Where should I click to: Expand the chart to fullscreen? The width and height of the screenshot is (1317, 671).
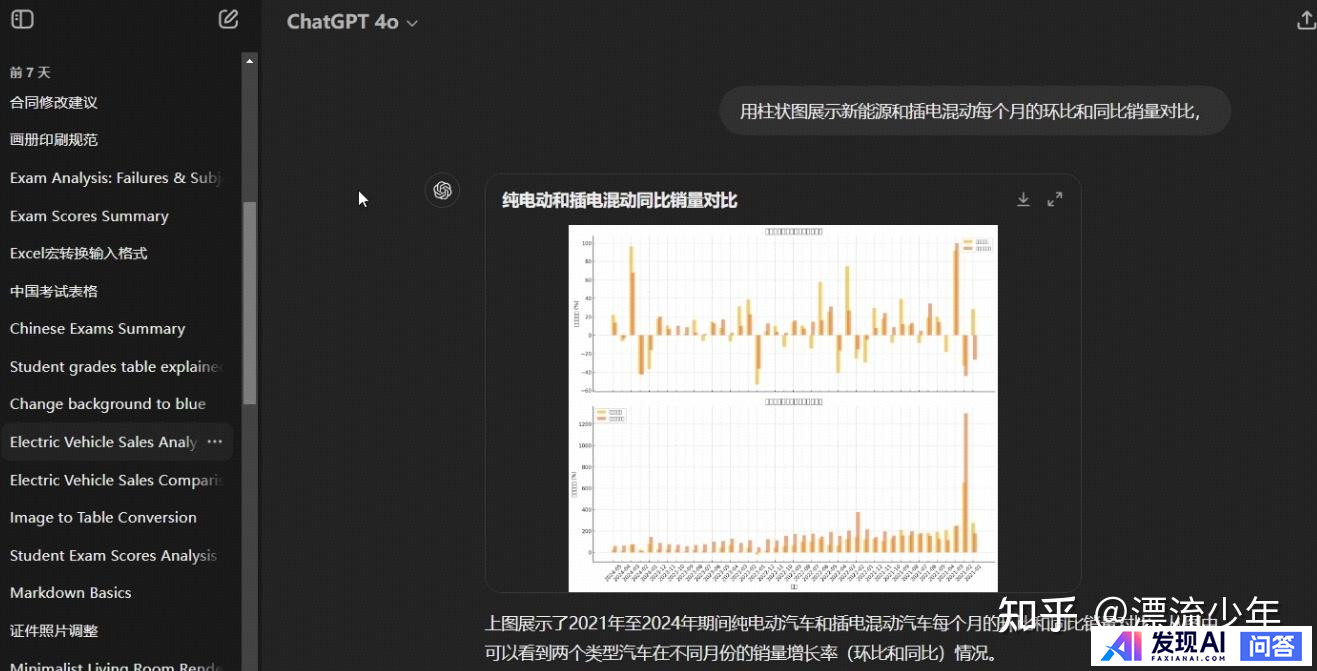pos(1054,200)
